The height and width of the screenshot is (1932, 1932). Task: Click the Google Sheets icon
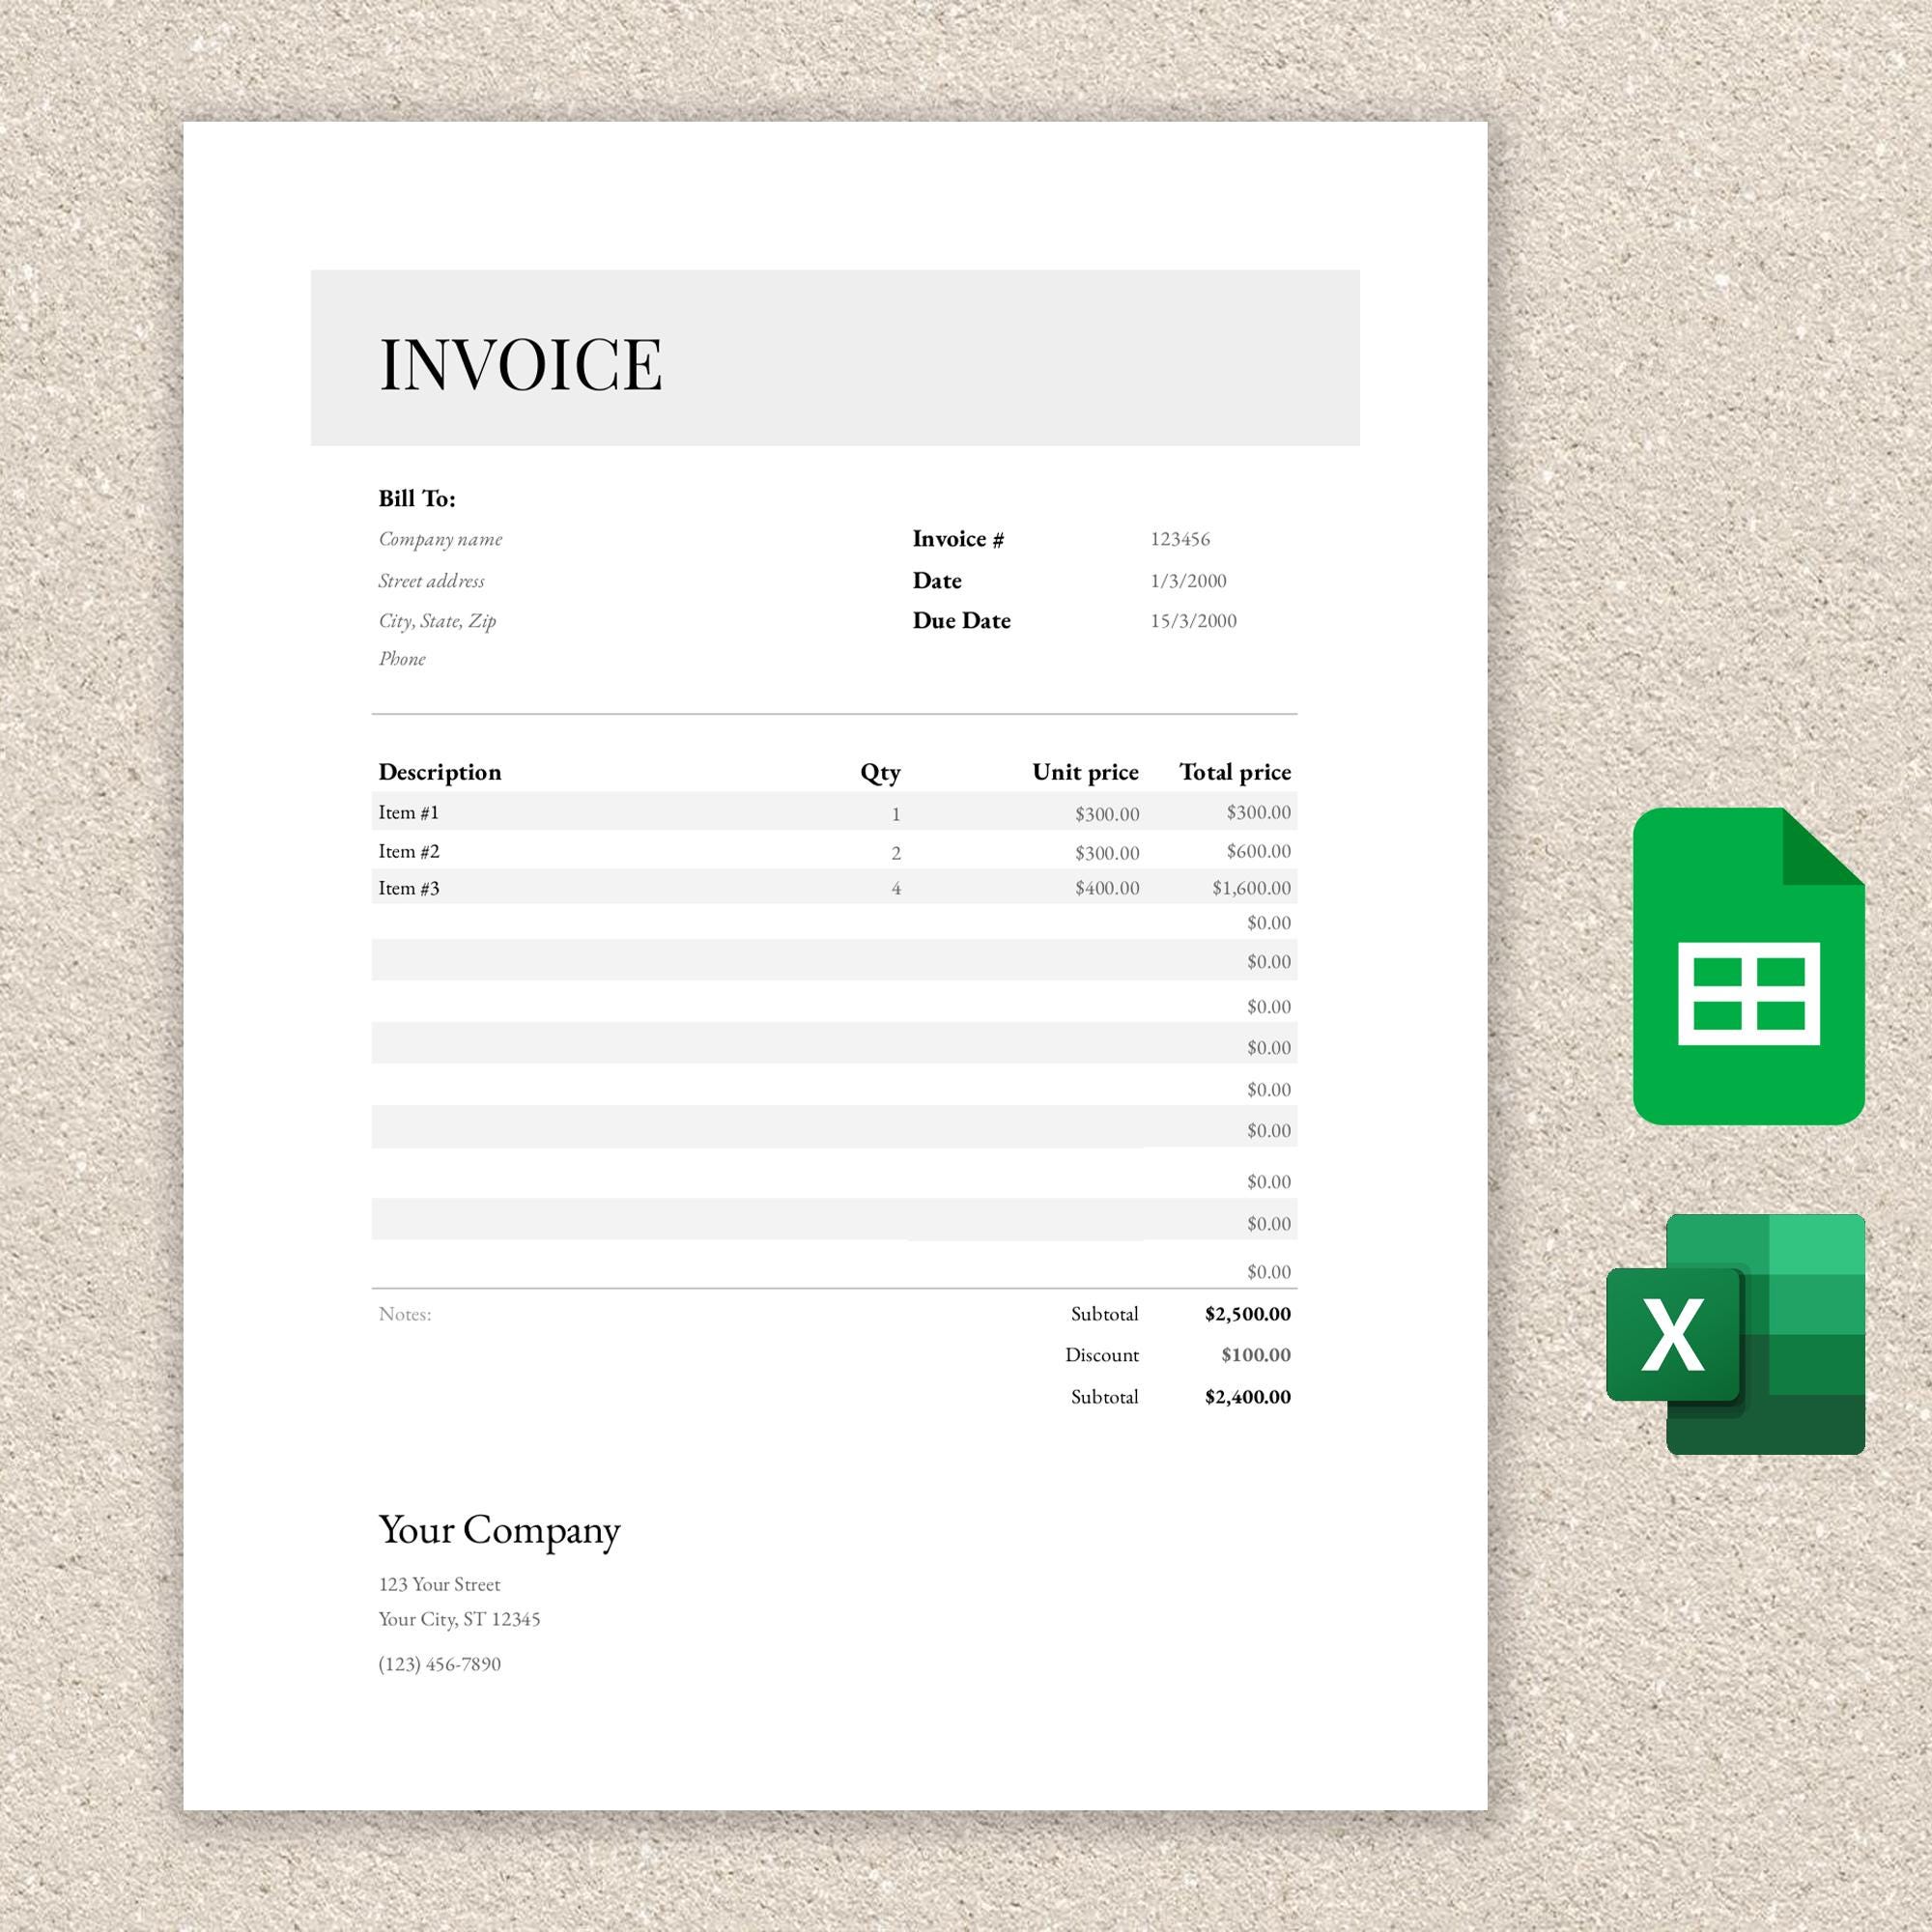coord(1748,966)
